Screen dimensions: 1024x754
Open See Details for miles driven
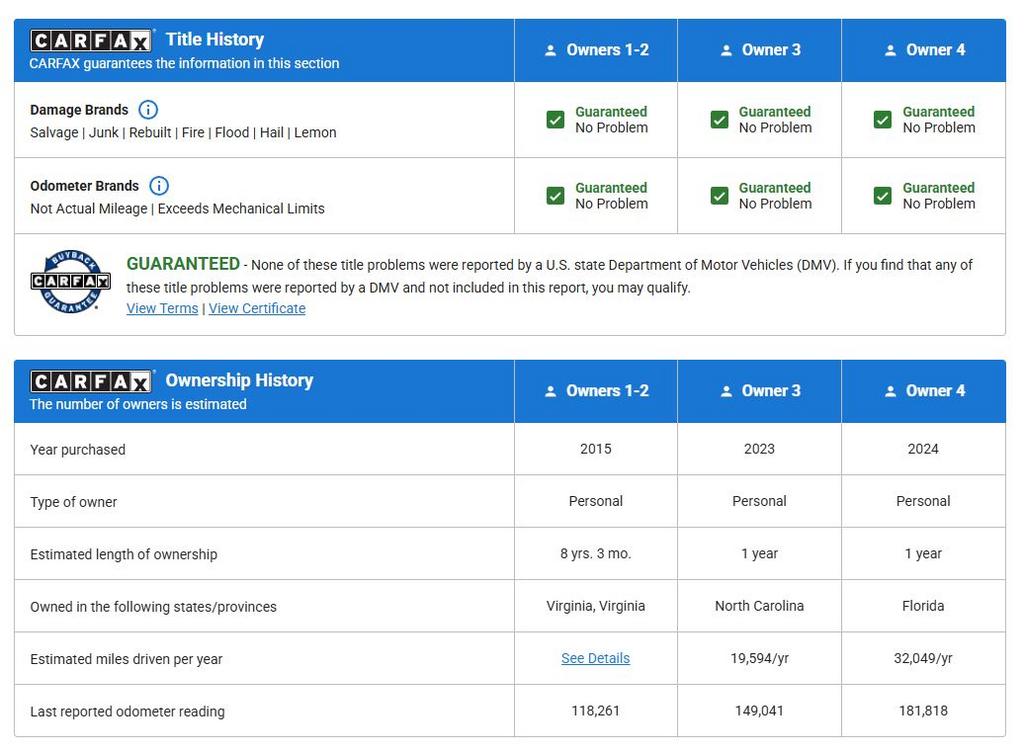(595, 659)
